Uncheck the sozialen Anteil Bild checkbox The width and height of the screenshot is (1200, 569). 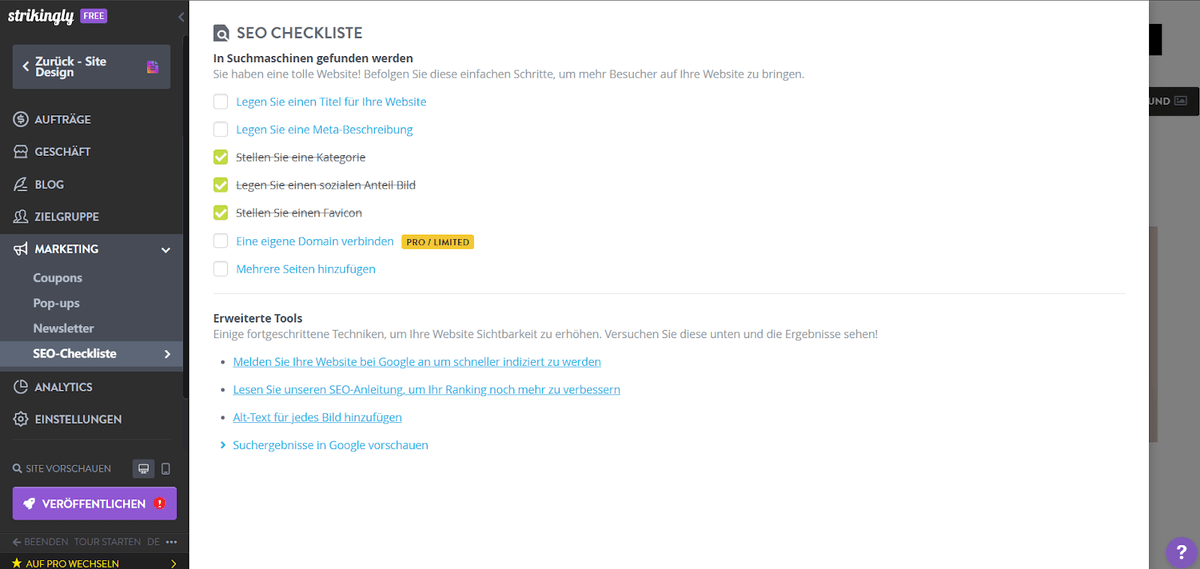(x=220, y=185)
